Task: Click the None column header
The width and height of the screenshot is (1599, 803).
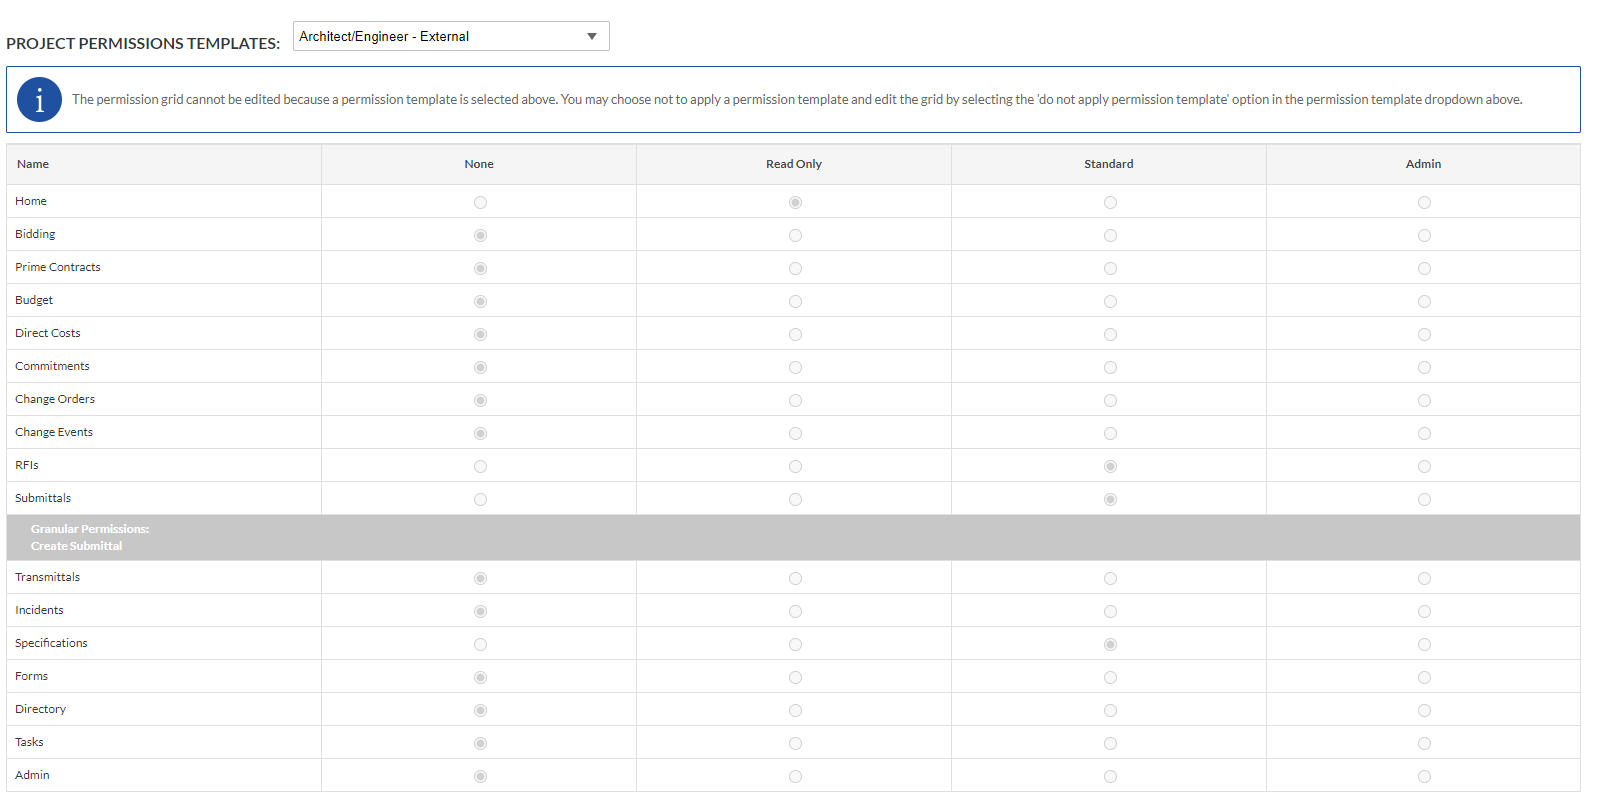Action: pyautogui.click(x=479, y=164)
